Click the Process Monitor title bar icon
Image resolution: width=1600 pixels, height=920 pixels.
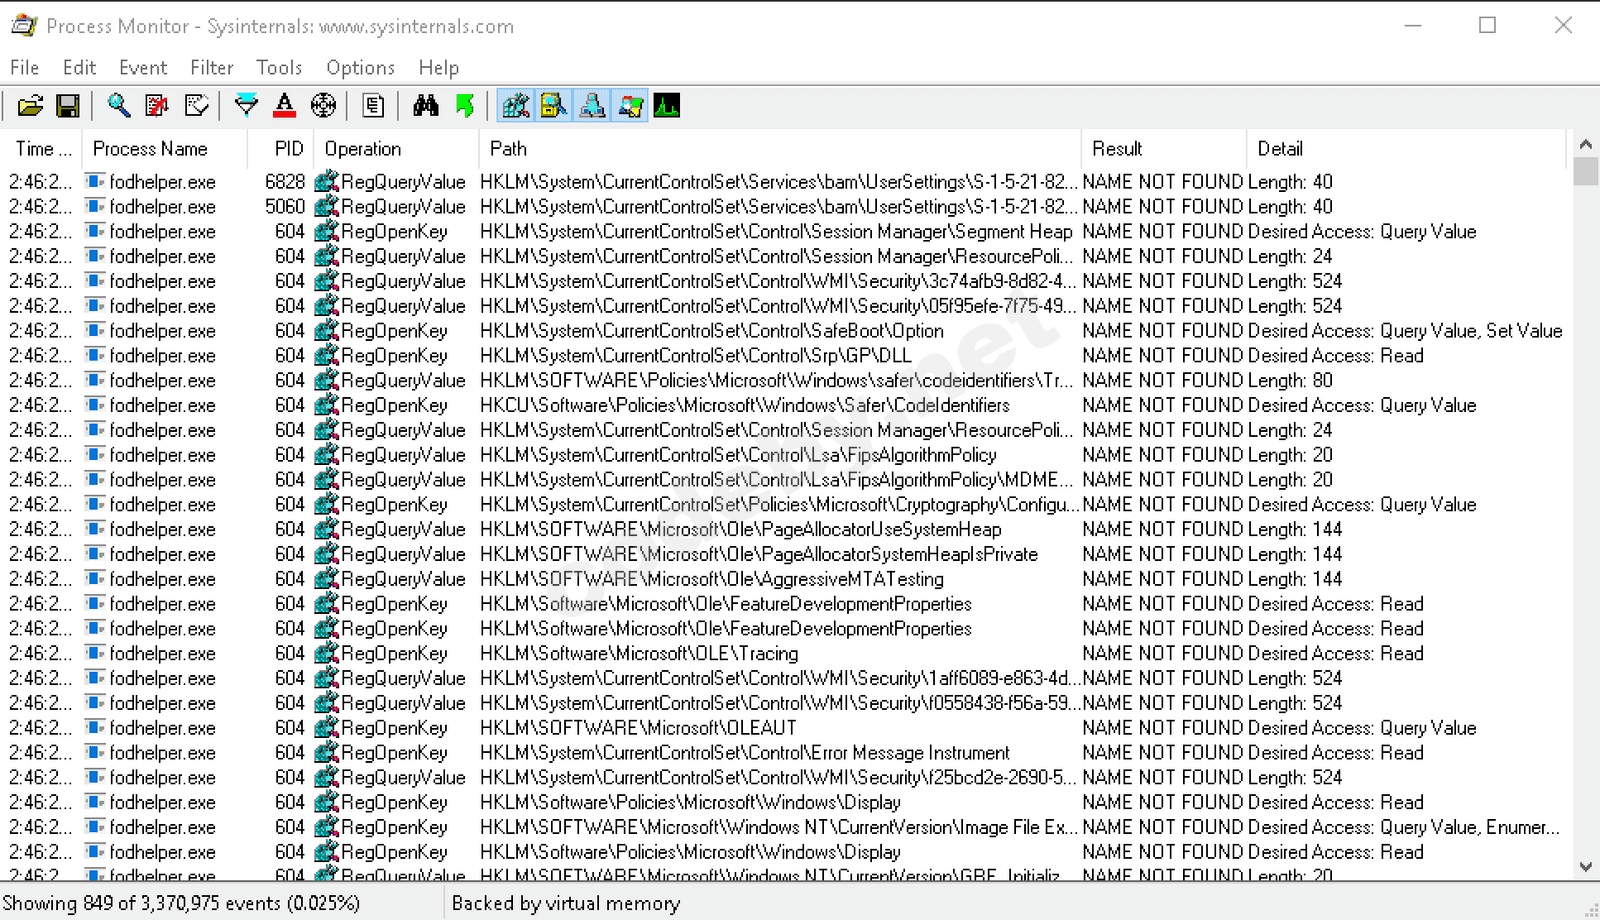(24, 26)
